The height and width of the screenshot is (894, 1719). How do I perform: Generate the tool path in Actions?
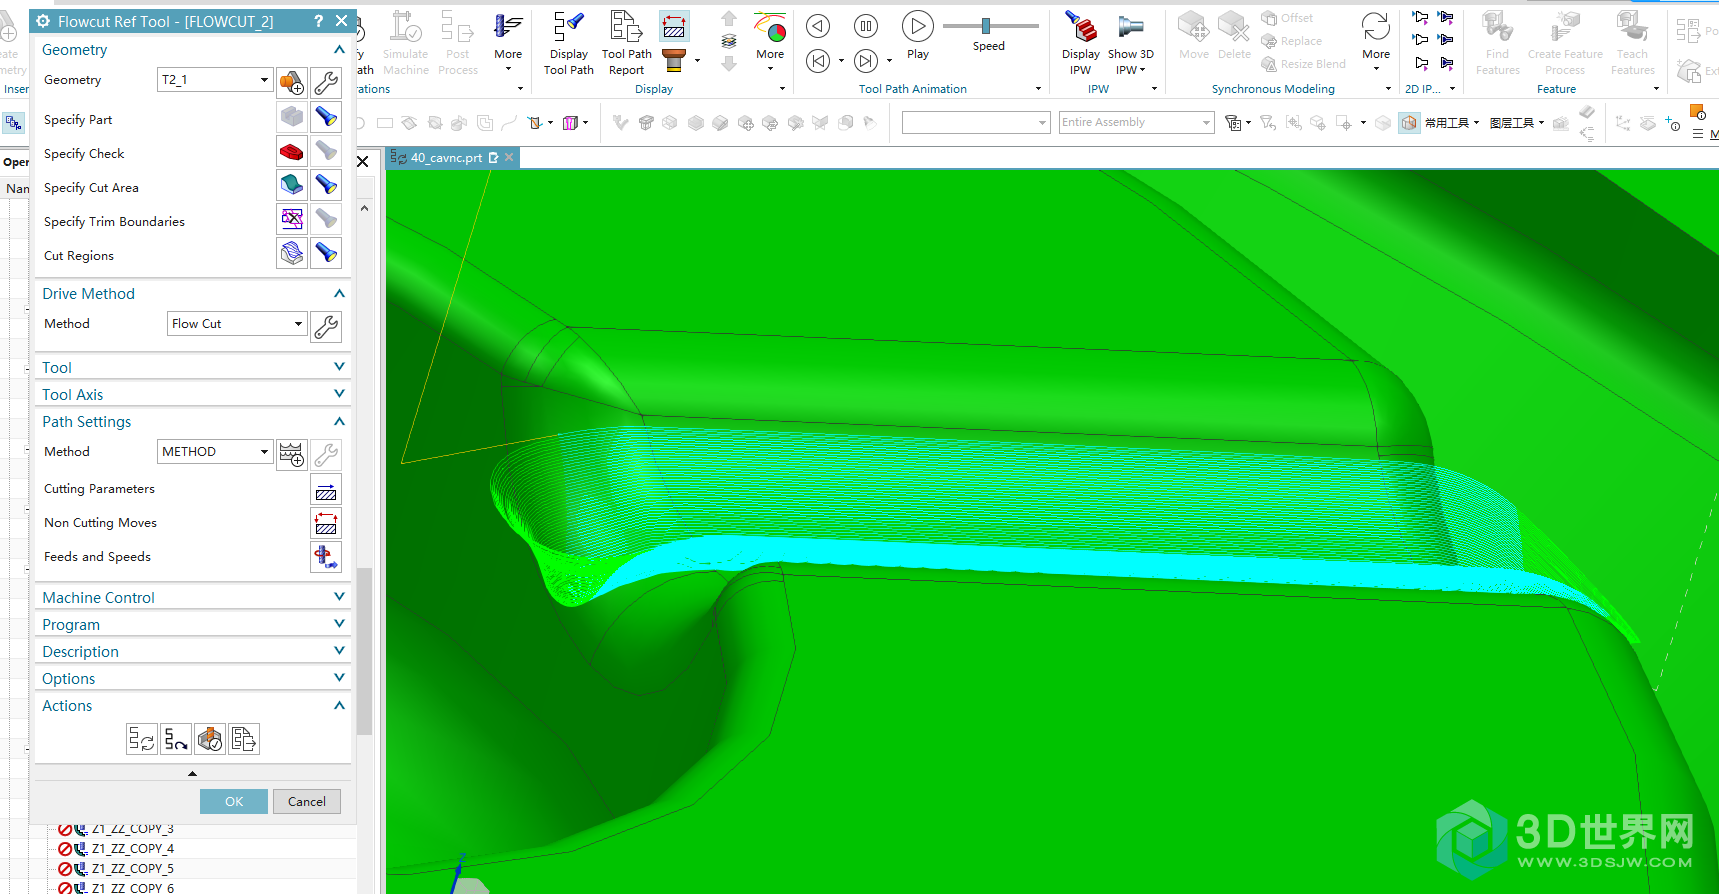pos(141,739)
